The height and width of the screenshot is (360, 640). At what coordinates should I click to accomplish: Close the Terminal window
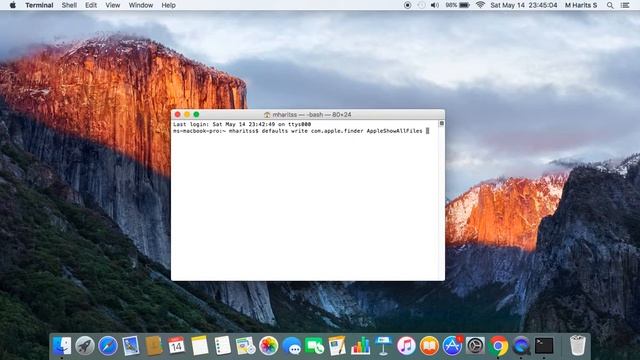[x=178, y=115]
